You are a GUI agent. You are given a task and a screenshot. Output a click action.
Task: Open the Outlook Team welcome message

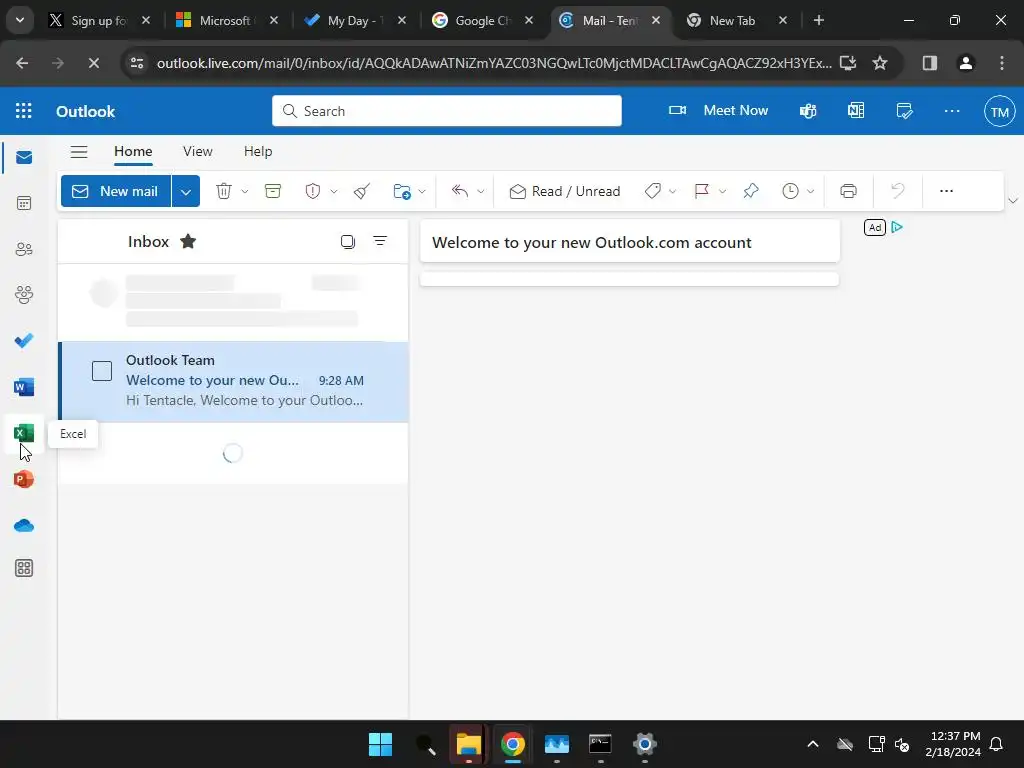click(x=234, y=381)
